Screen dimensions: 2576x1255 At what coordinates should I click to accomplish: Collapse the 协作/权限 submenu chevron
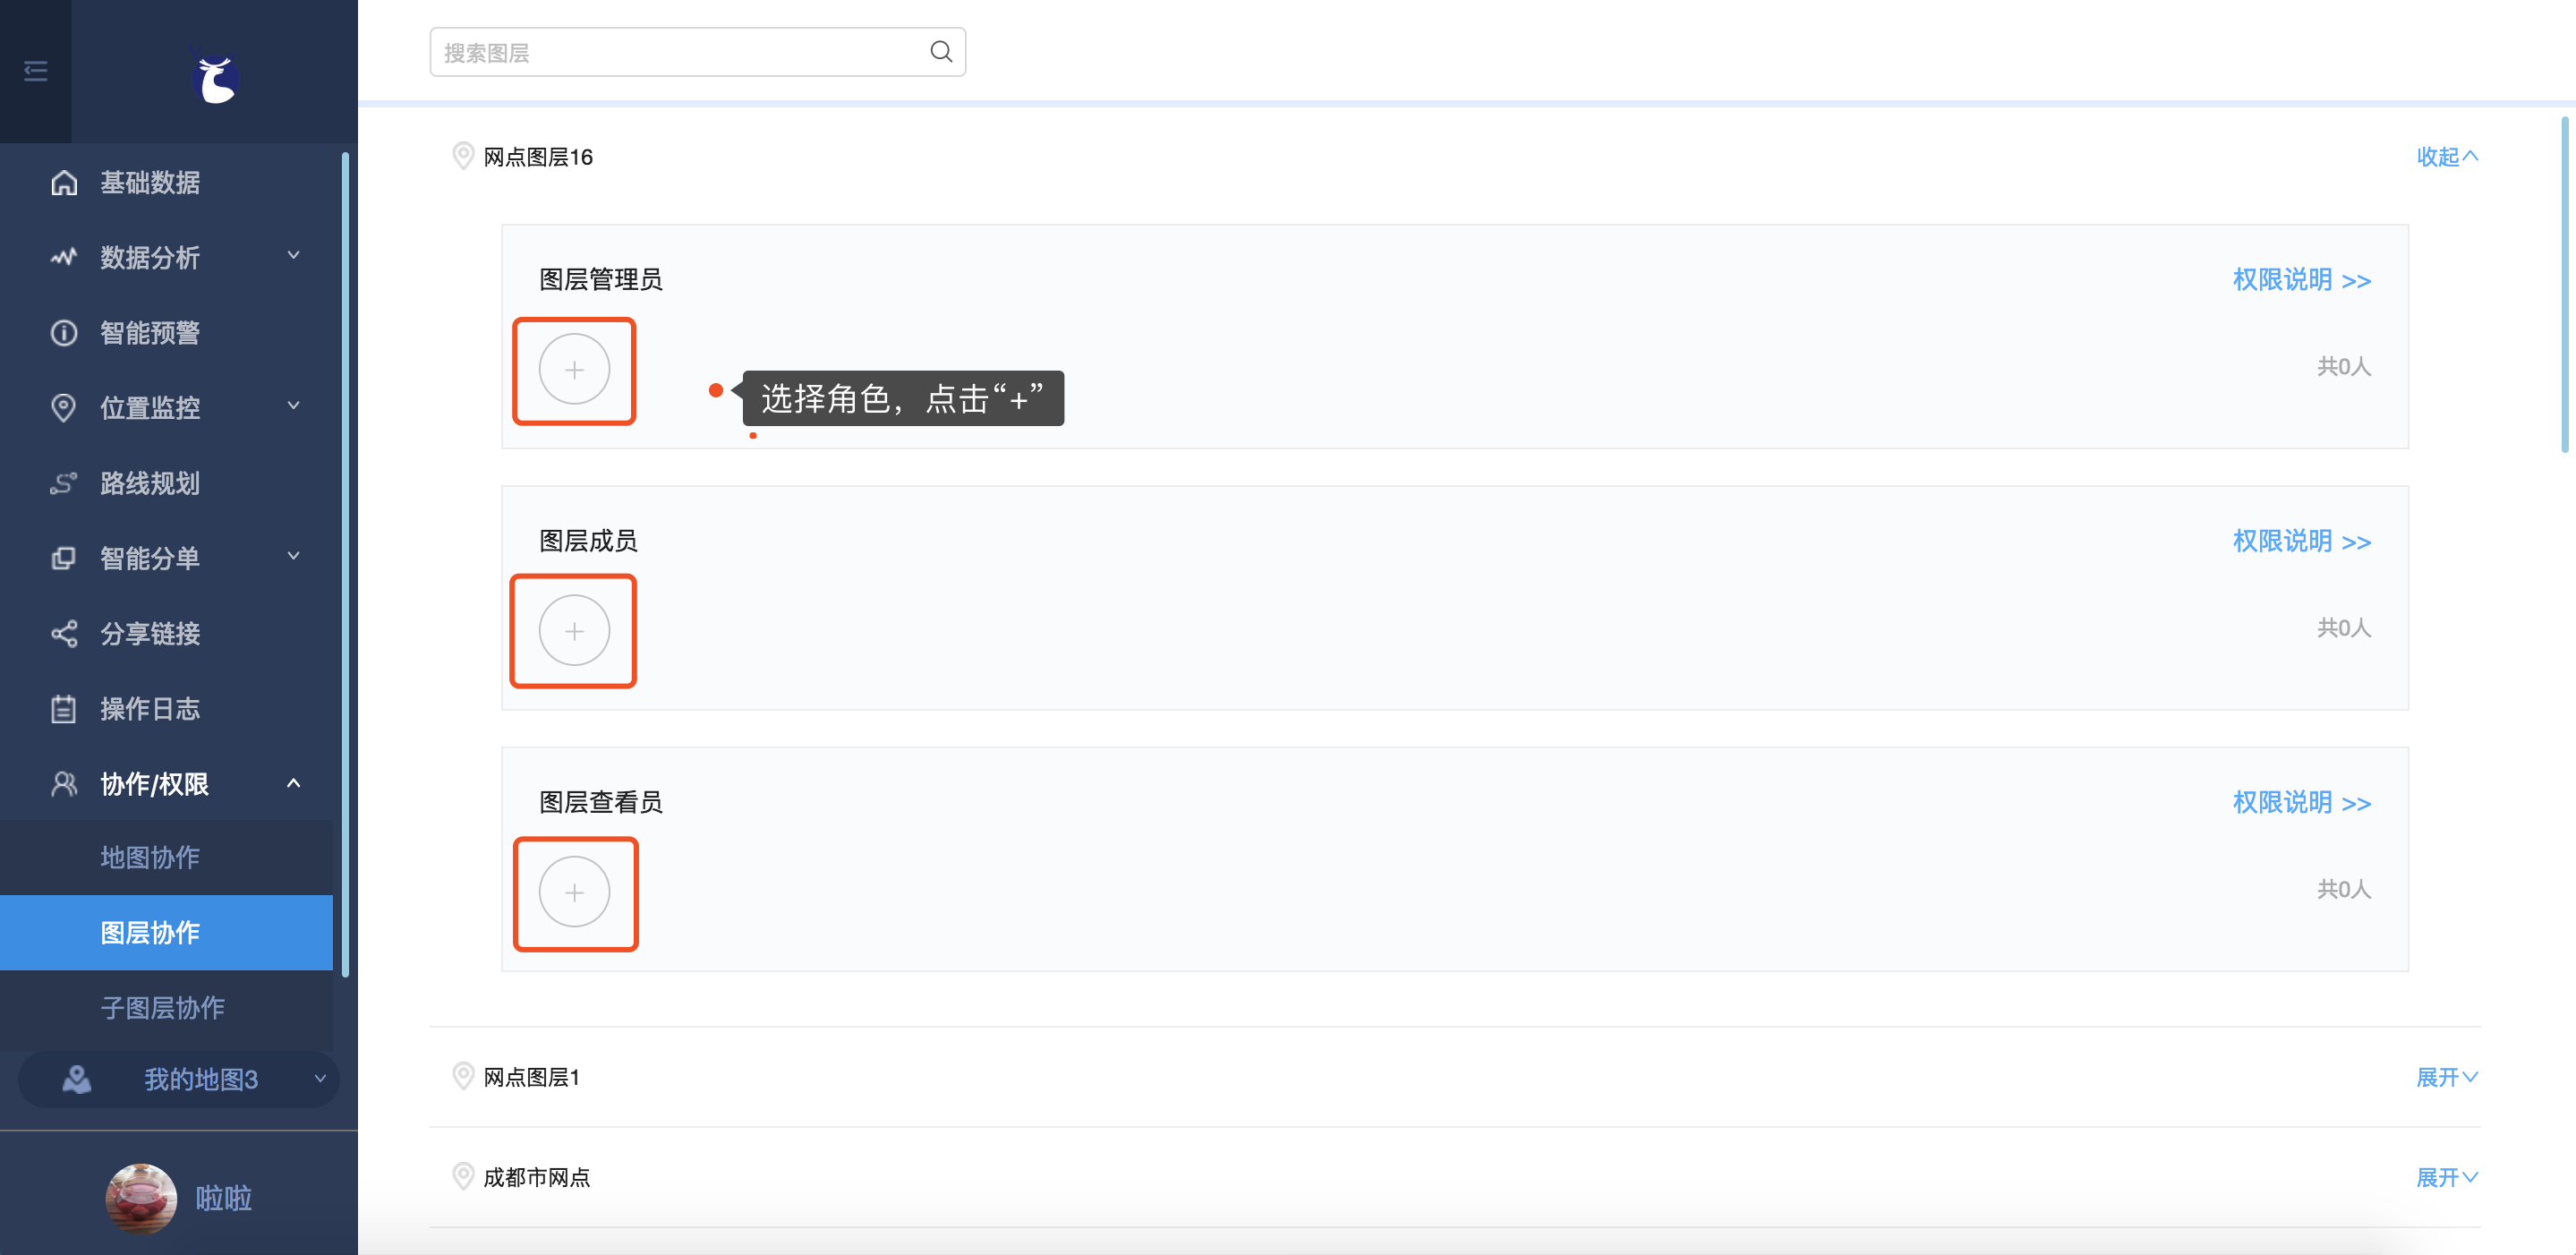point(294,783)
